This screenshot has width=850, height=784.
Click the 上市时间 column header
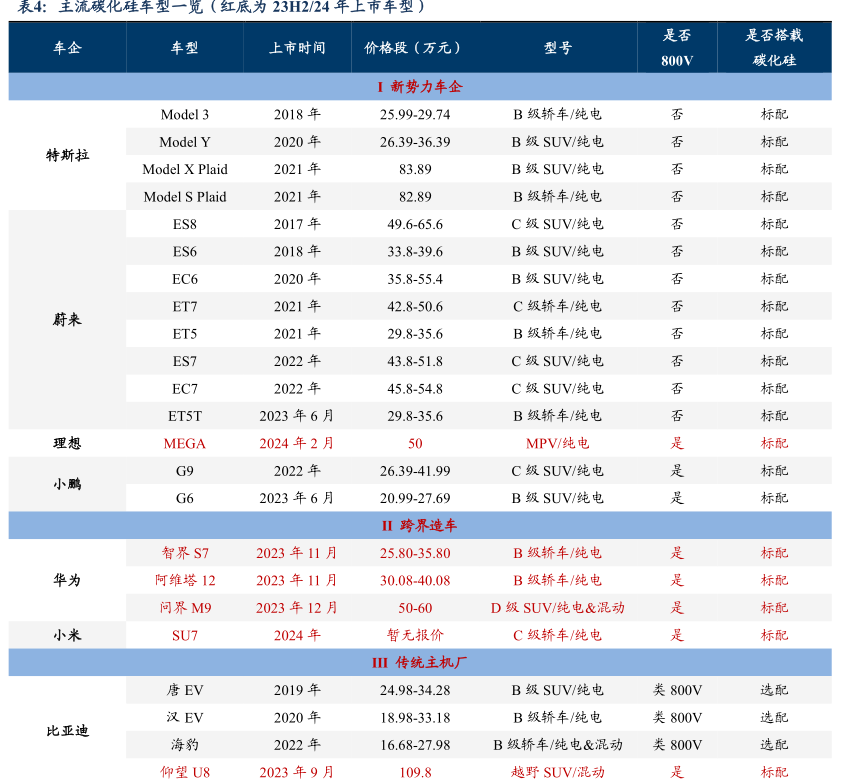tap(297, 48)
